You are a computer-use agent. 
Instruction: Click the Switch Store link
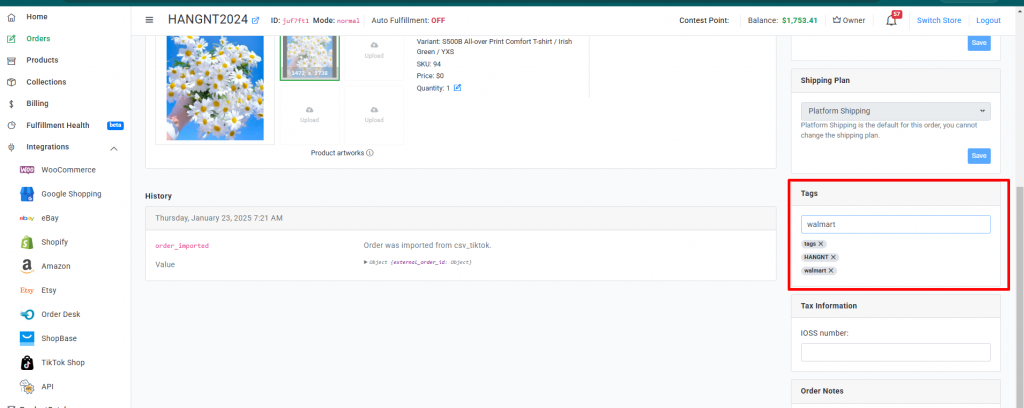pos(938,20)
